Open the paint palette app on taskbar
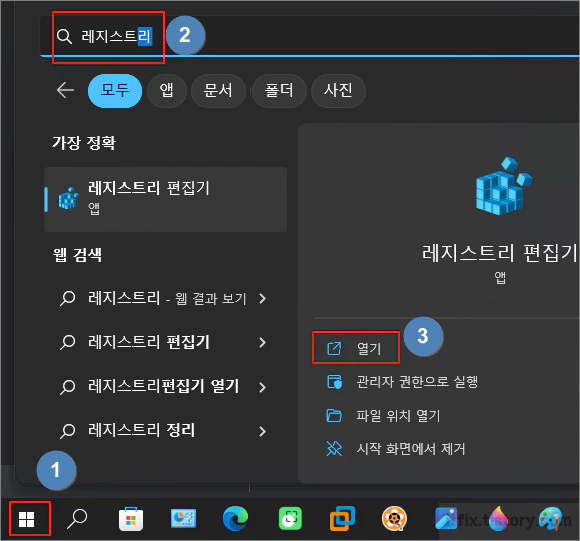580x541 pixels. point(550,518)
